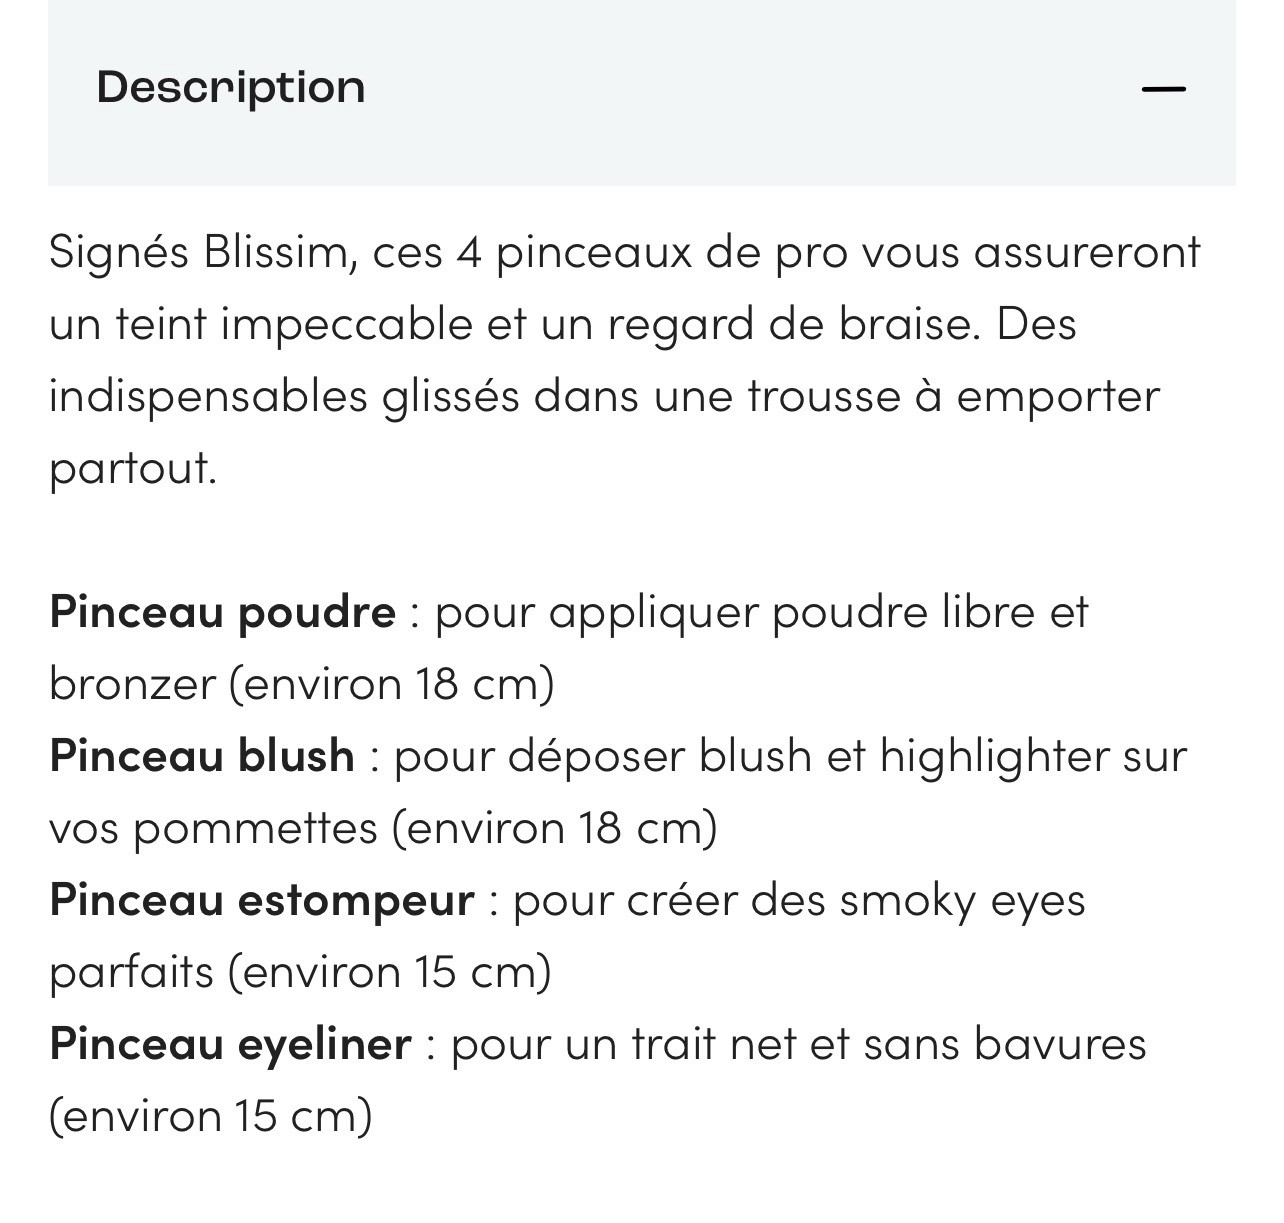The image size is (1284, 1223).
Task: Click the bold Pinceau estompeur label
Action: (x=261, y=899)
